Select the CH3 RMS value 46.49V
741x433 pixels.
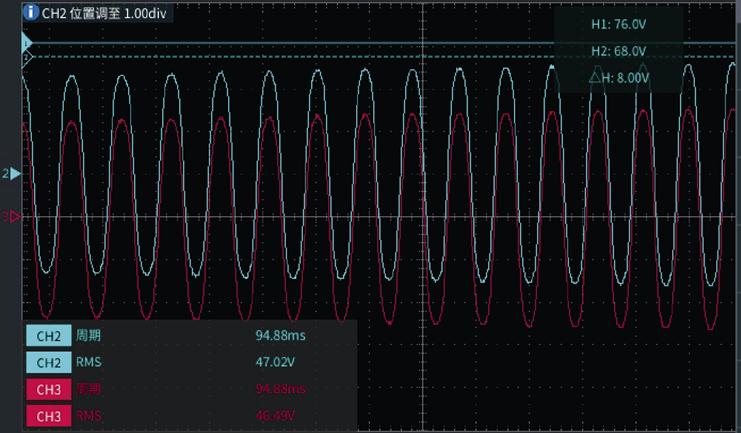[x=275, y=416]
